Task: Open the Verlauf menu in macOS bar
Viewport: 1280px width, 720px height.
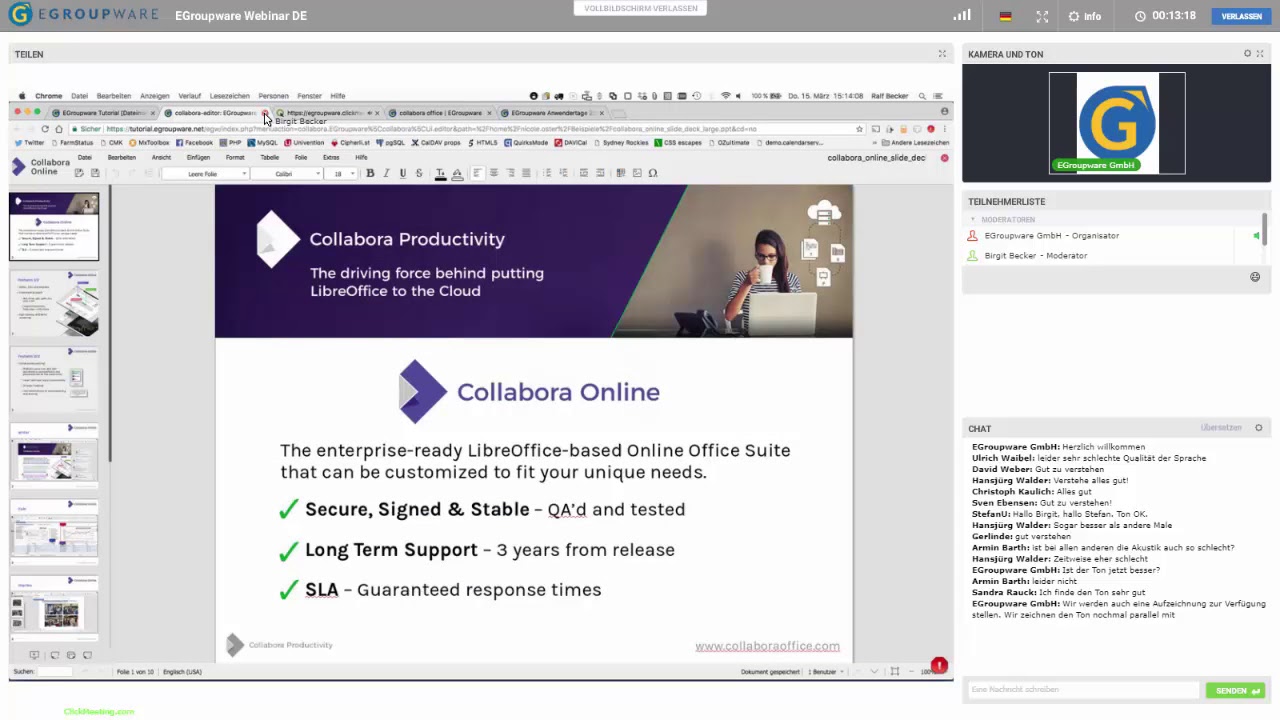Action: click(189, 96)
